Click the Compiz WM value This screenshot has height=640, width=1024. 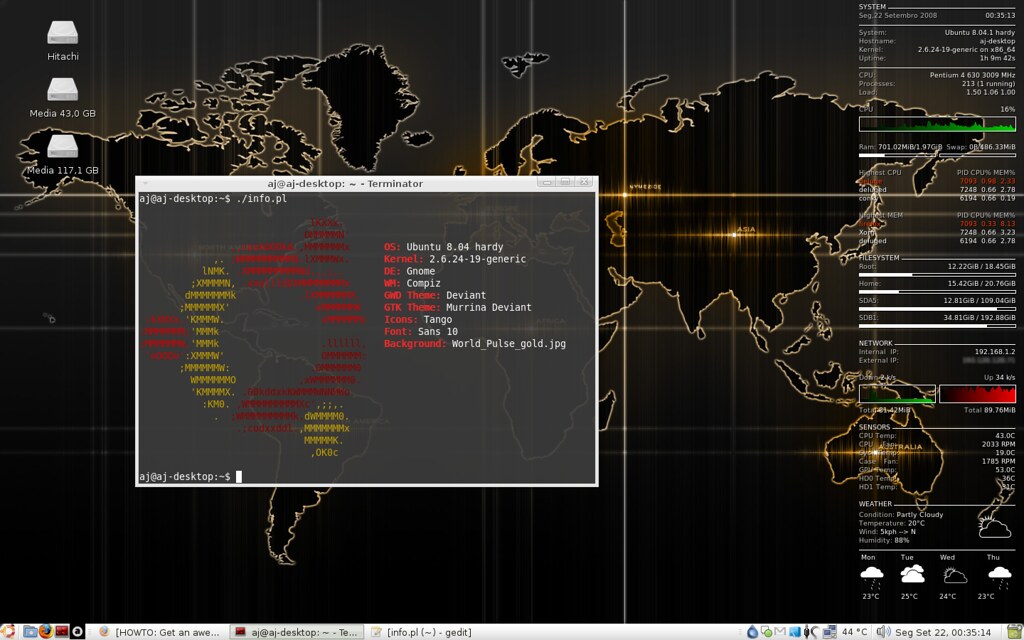pyautogui.click(x=423, y=283)
